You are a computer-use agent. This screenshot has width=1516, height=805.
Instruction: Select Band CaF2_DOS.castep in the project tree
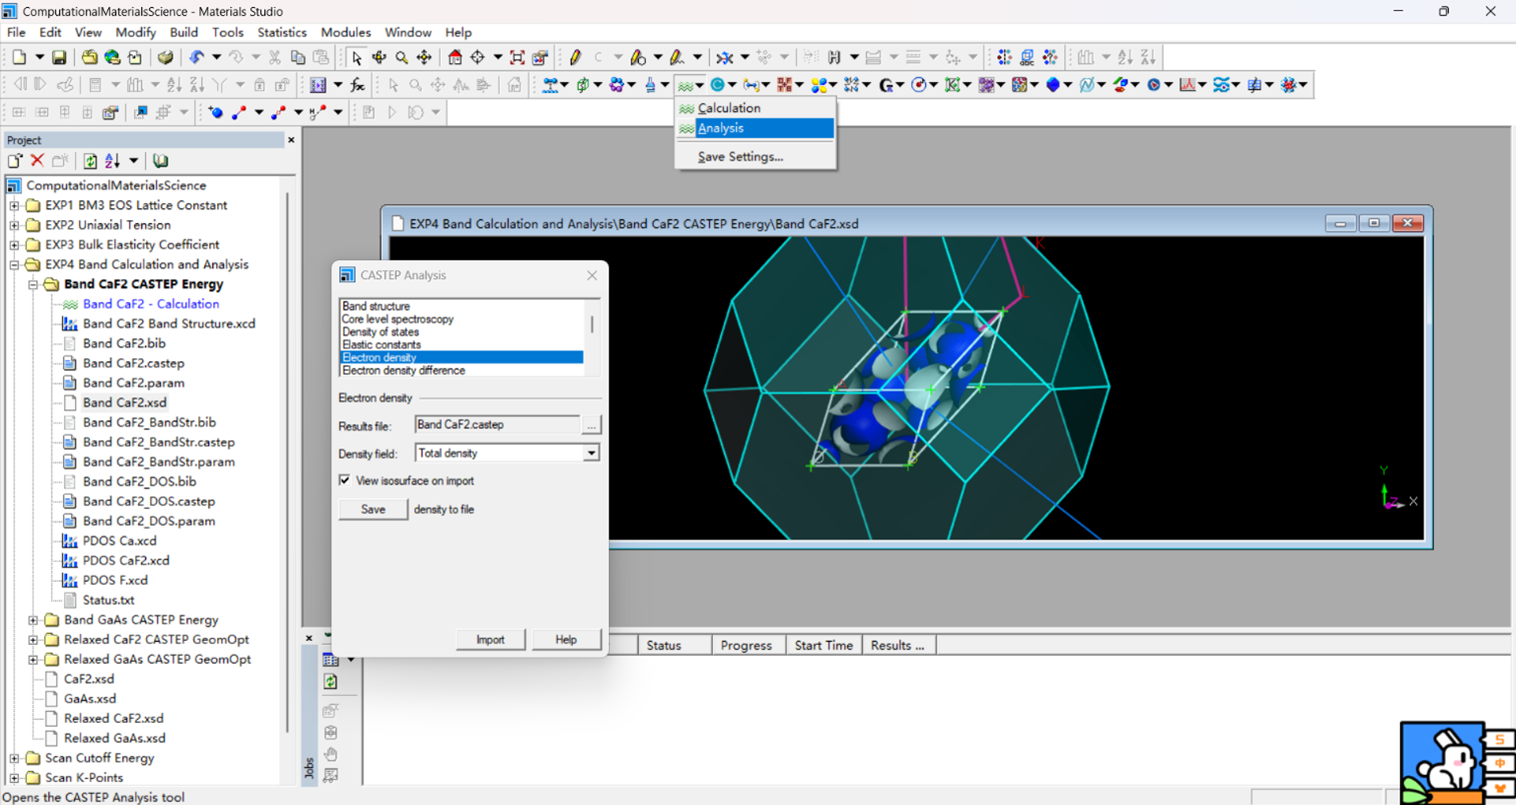[x=149, y=502]
